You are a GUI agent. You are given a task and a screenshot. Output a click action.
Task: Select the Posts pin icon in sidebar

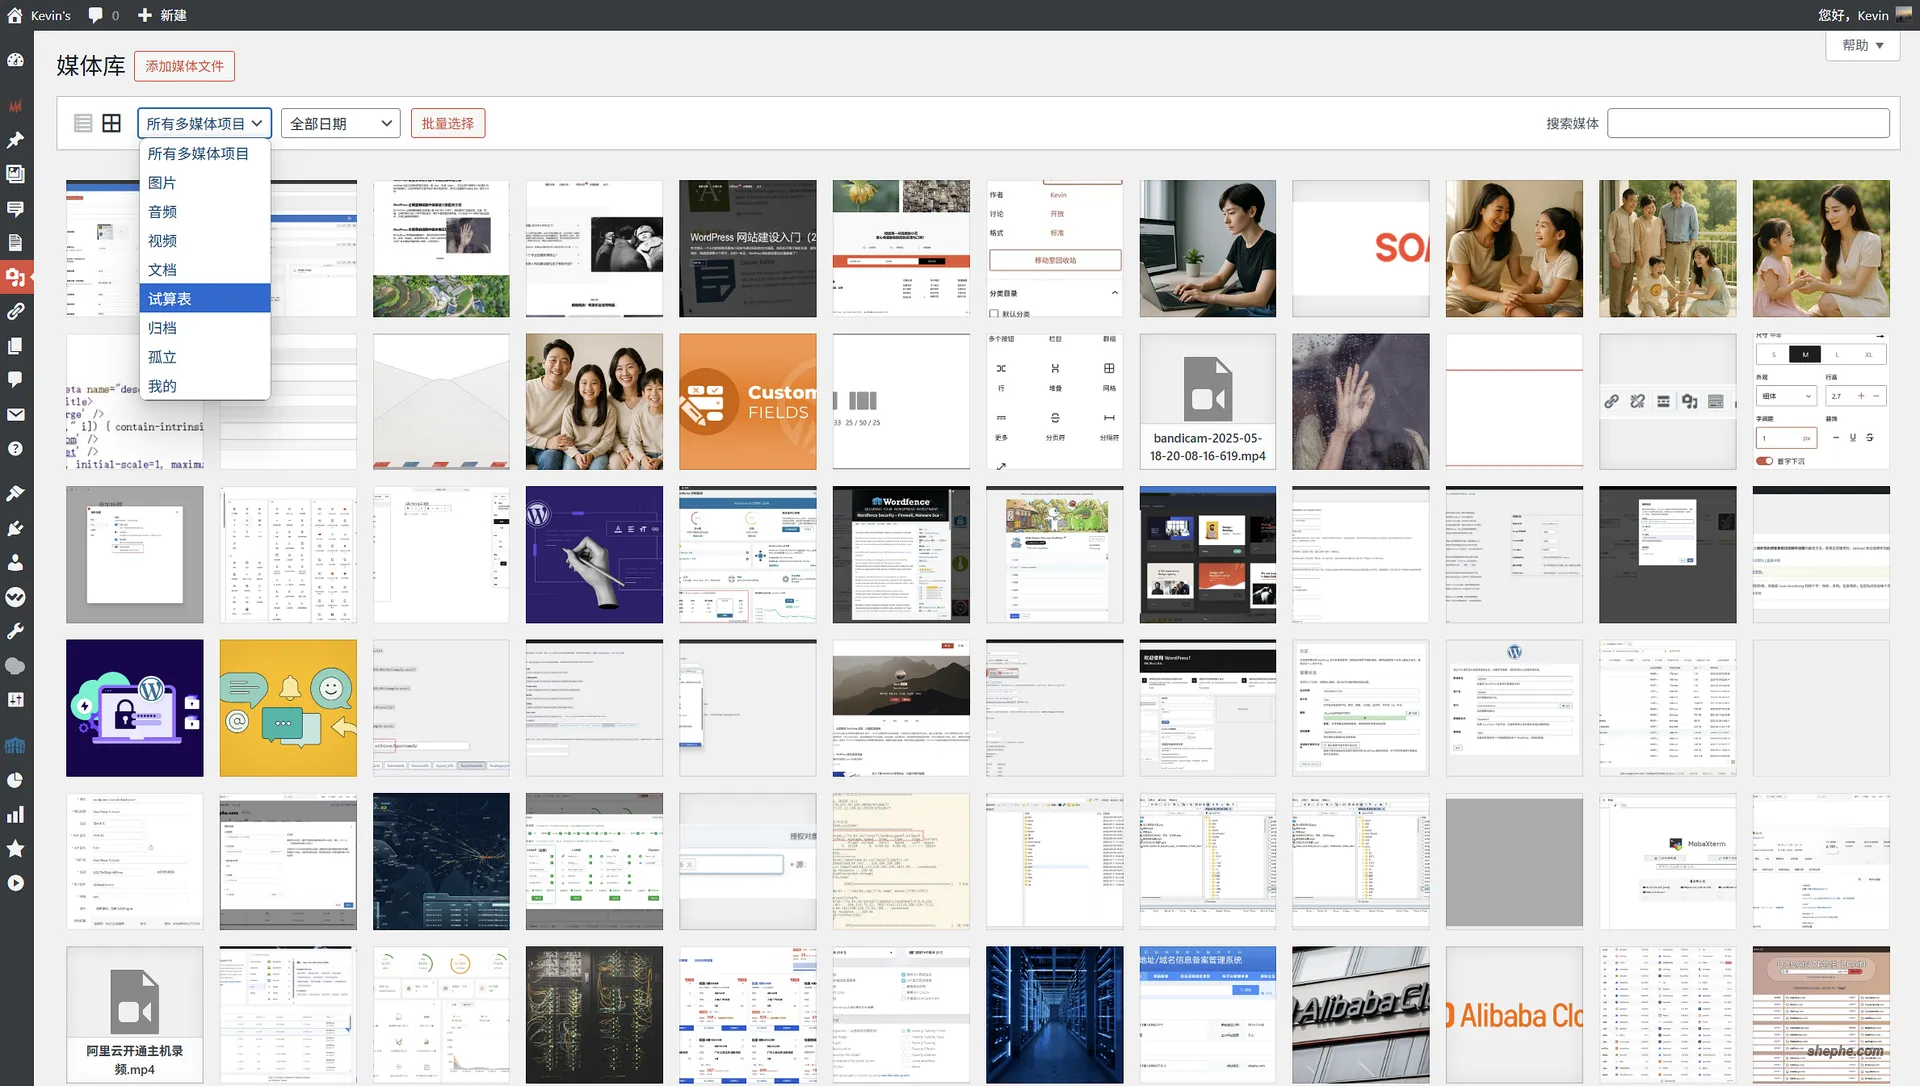16,139
